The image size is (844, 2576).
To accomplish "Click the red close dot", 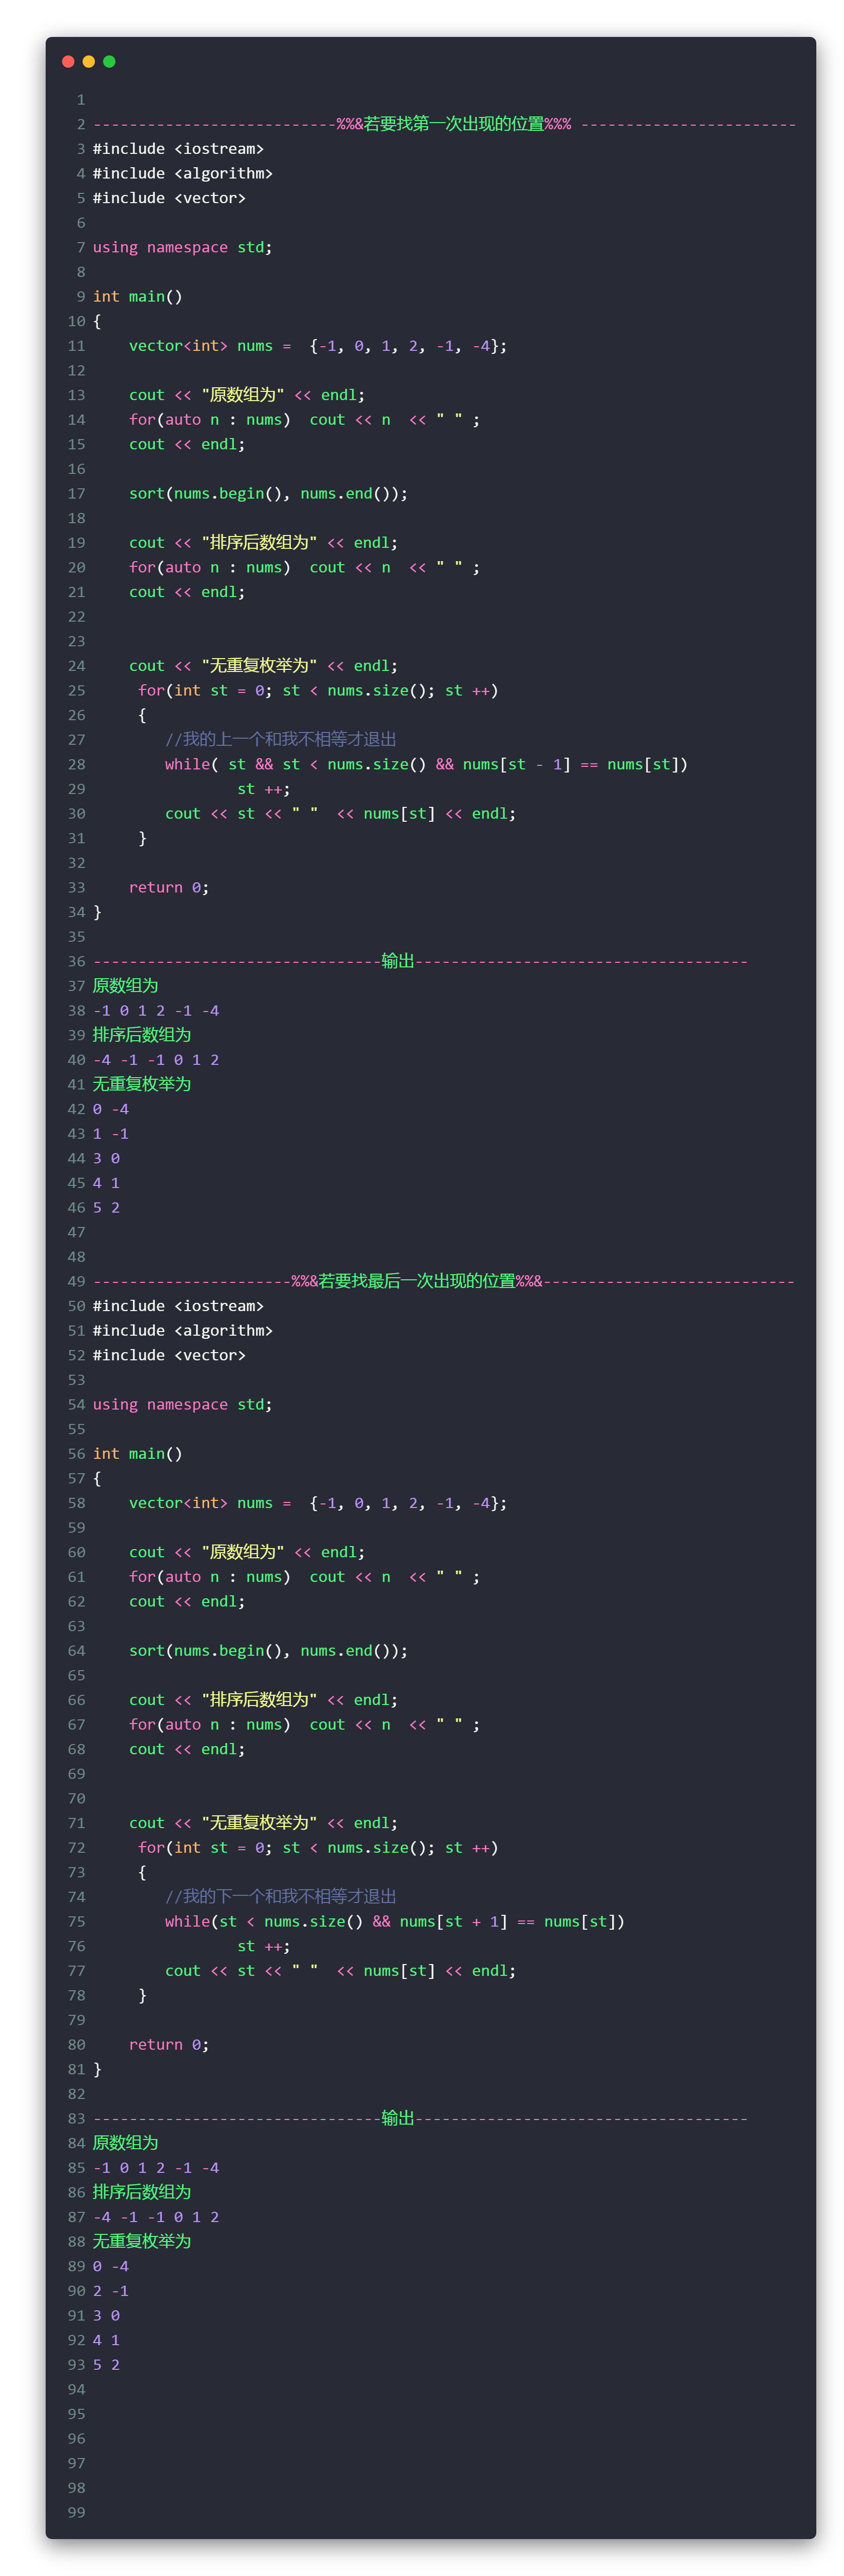I will (68, 62).
